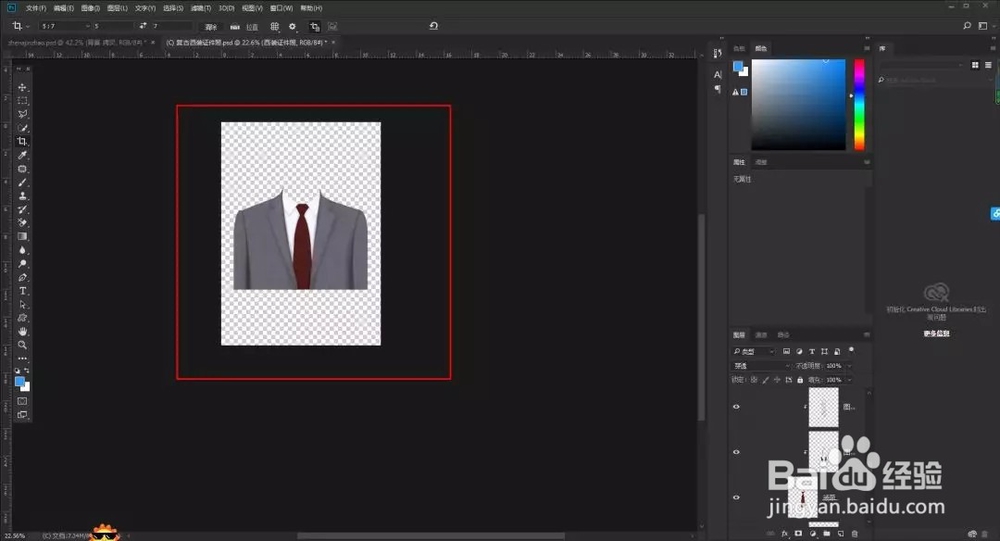Click the reset crop arrow icon

(433, 26)
